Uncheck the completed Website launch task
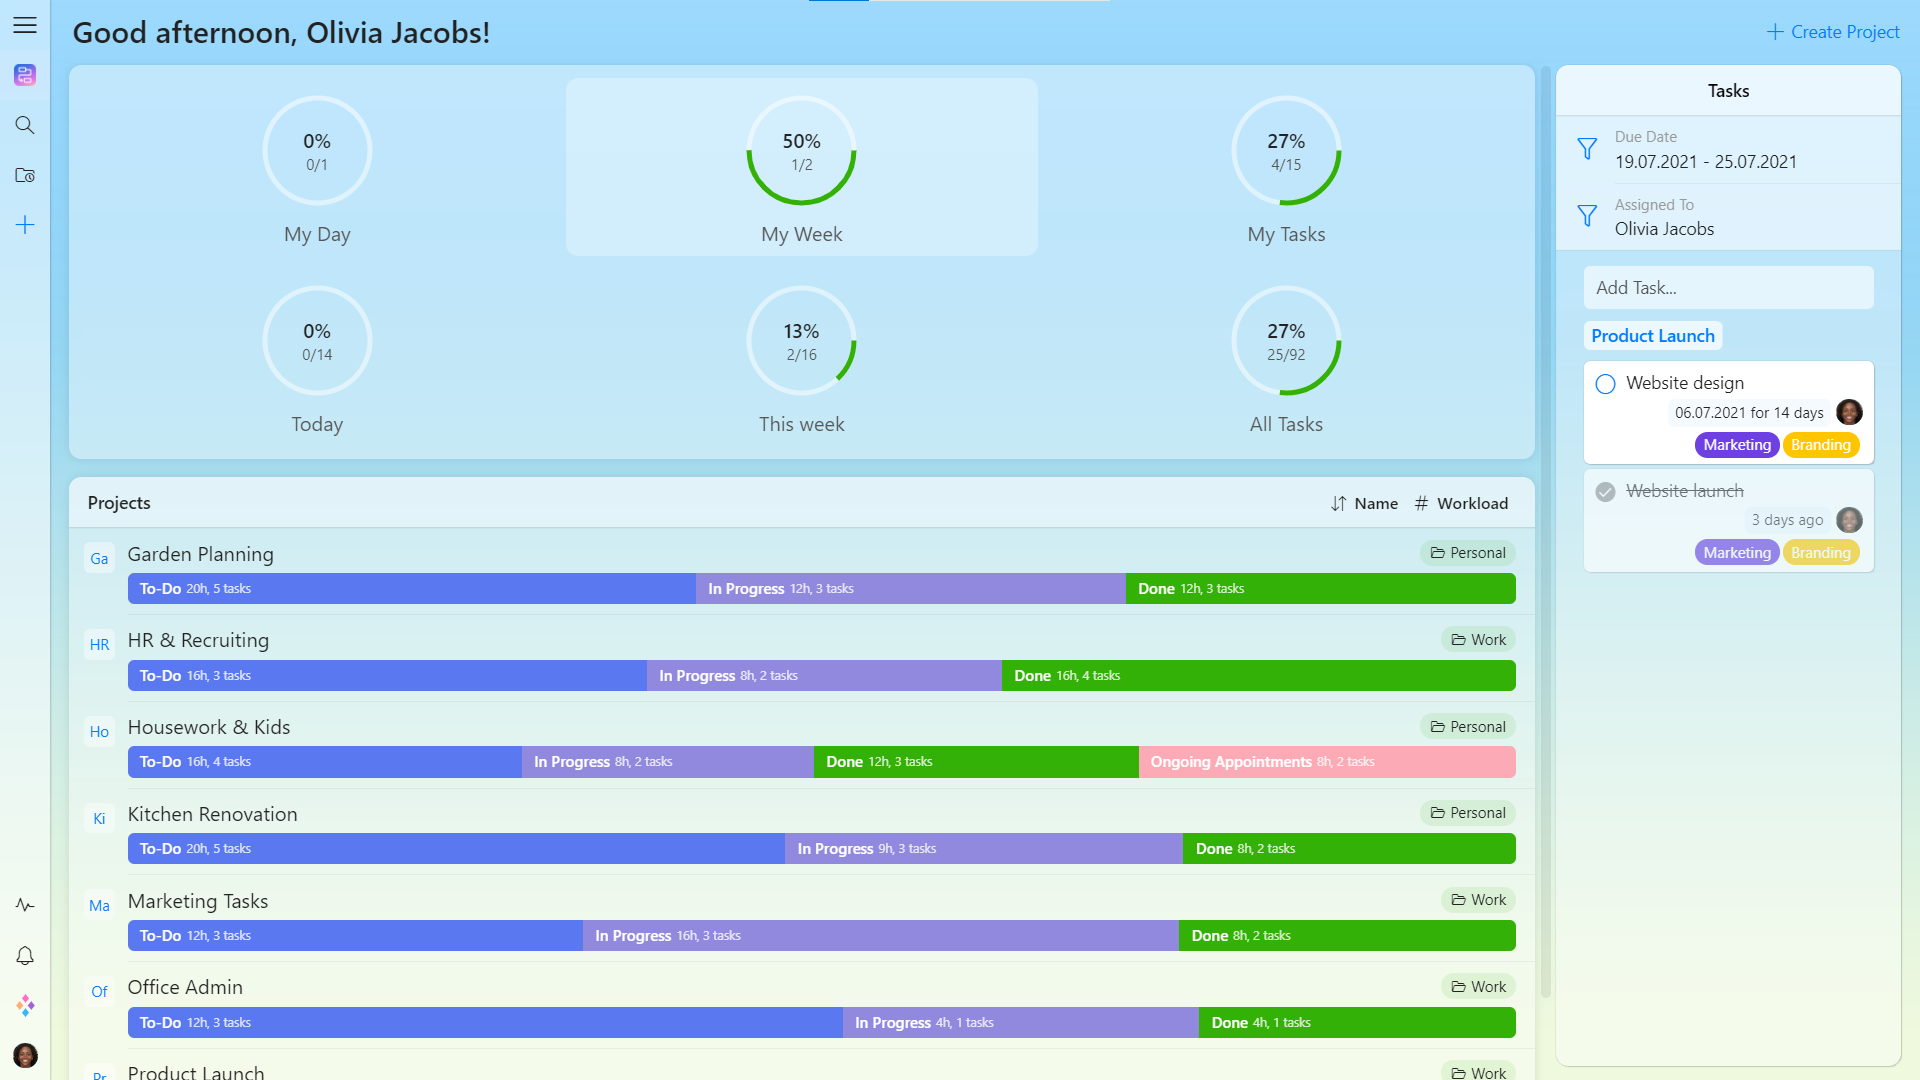Screen dimensions: 1920x1080 point(1605,492)
